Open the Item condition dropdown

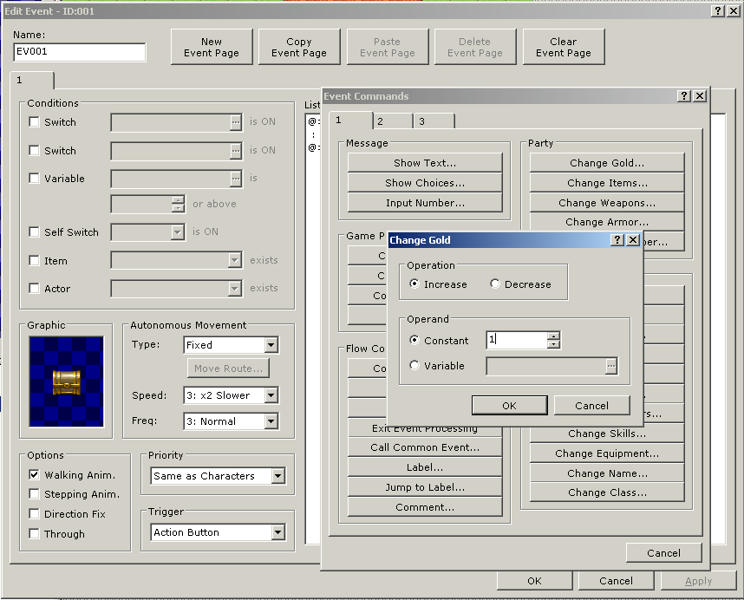coord(234,260)
